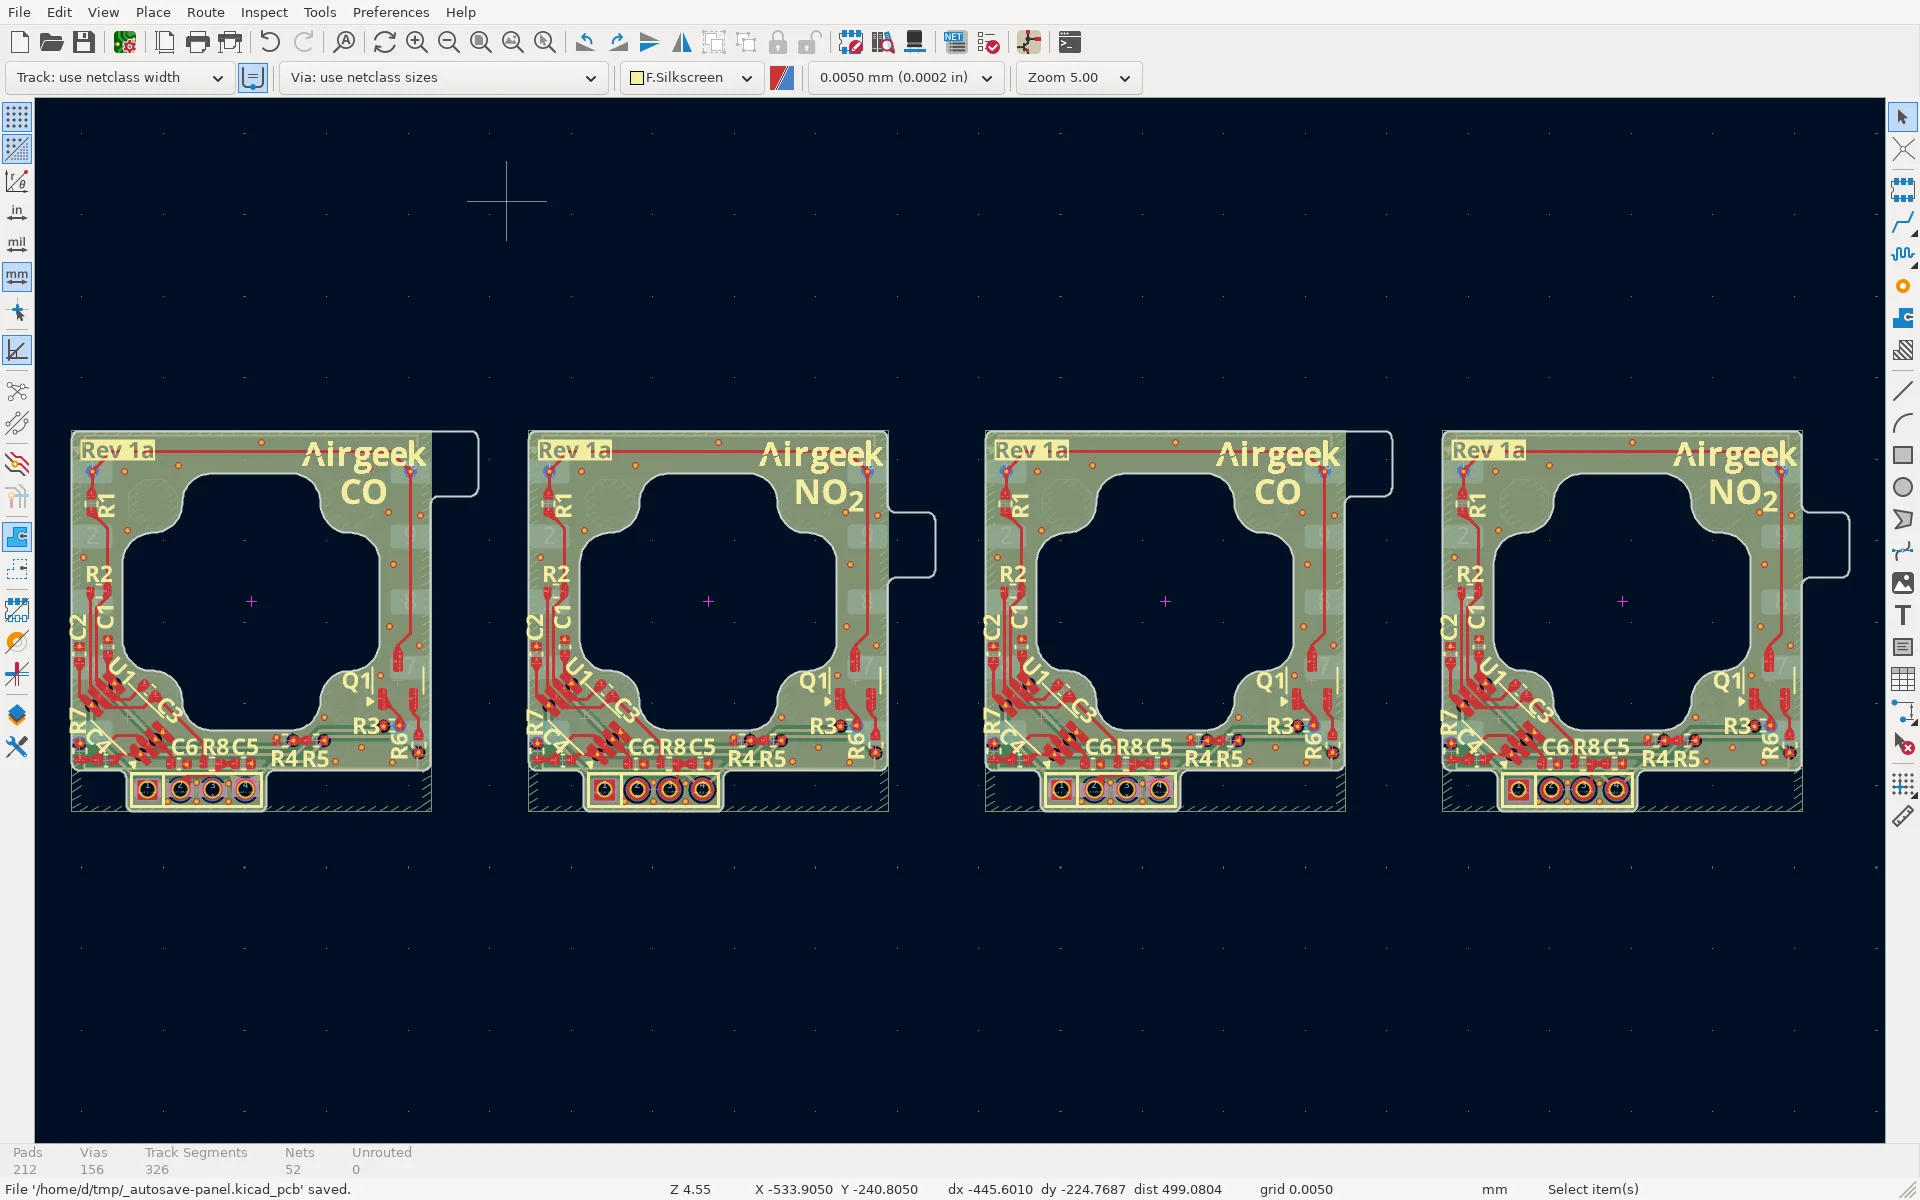The image size is (1920, 1200).
Task: Open Via sizes dropdown
Action: point(444,77)
